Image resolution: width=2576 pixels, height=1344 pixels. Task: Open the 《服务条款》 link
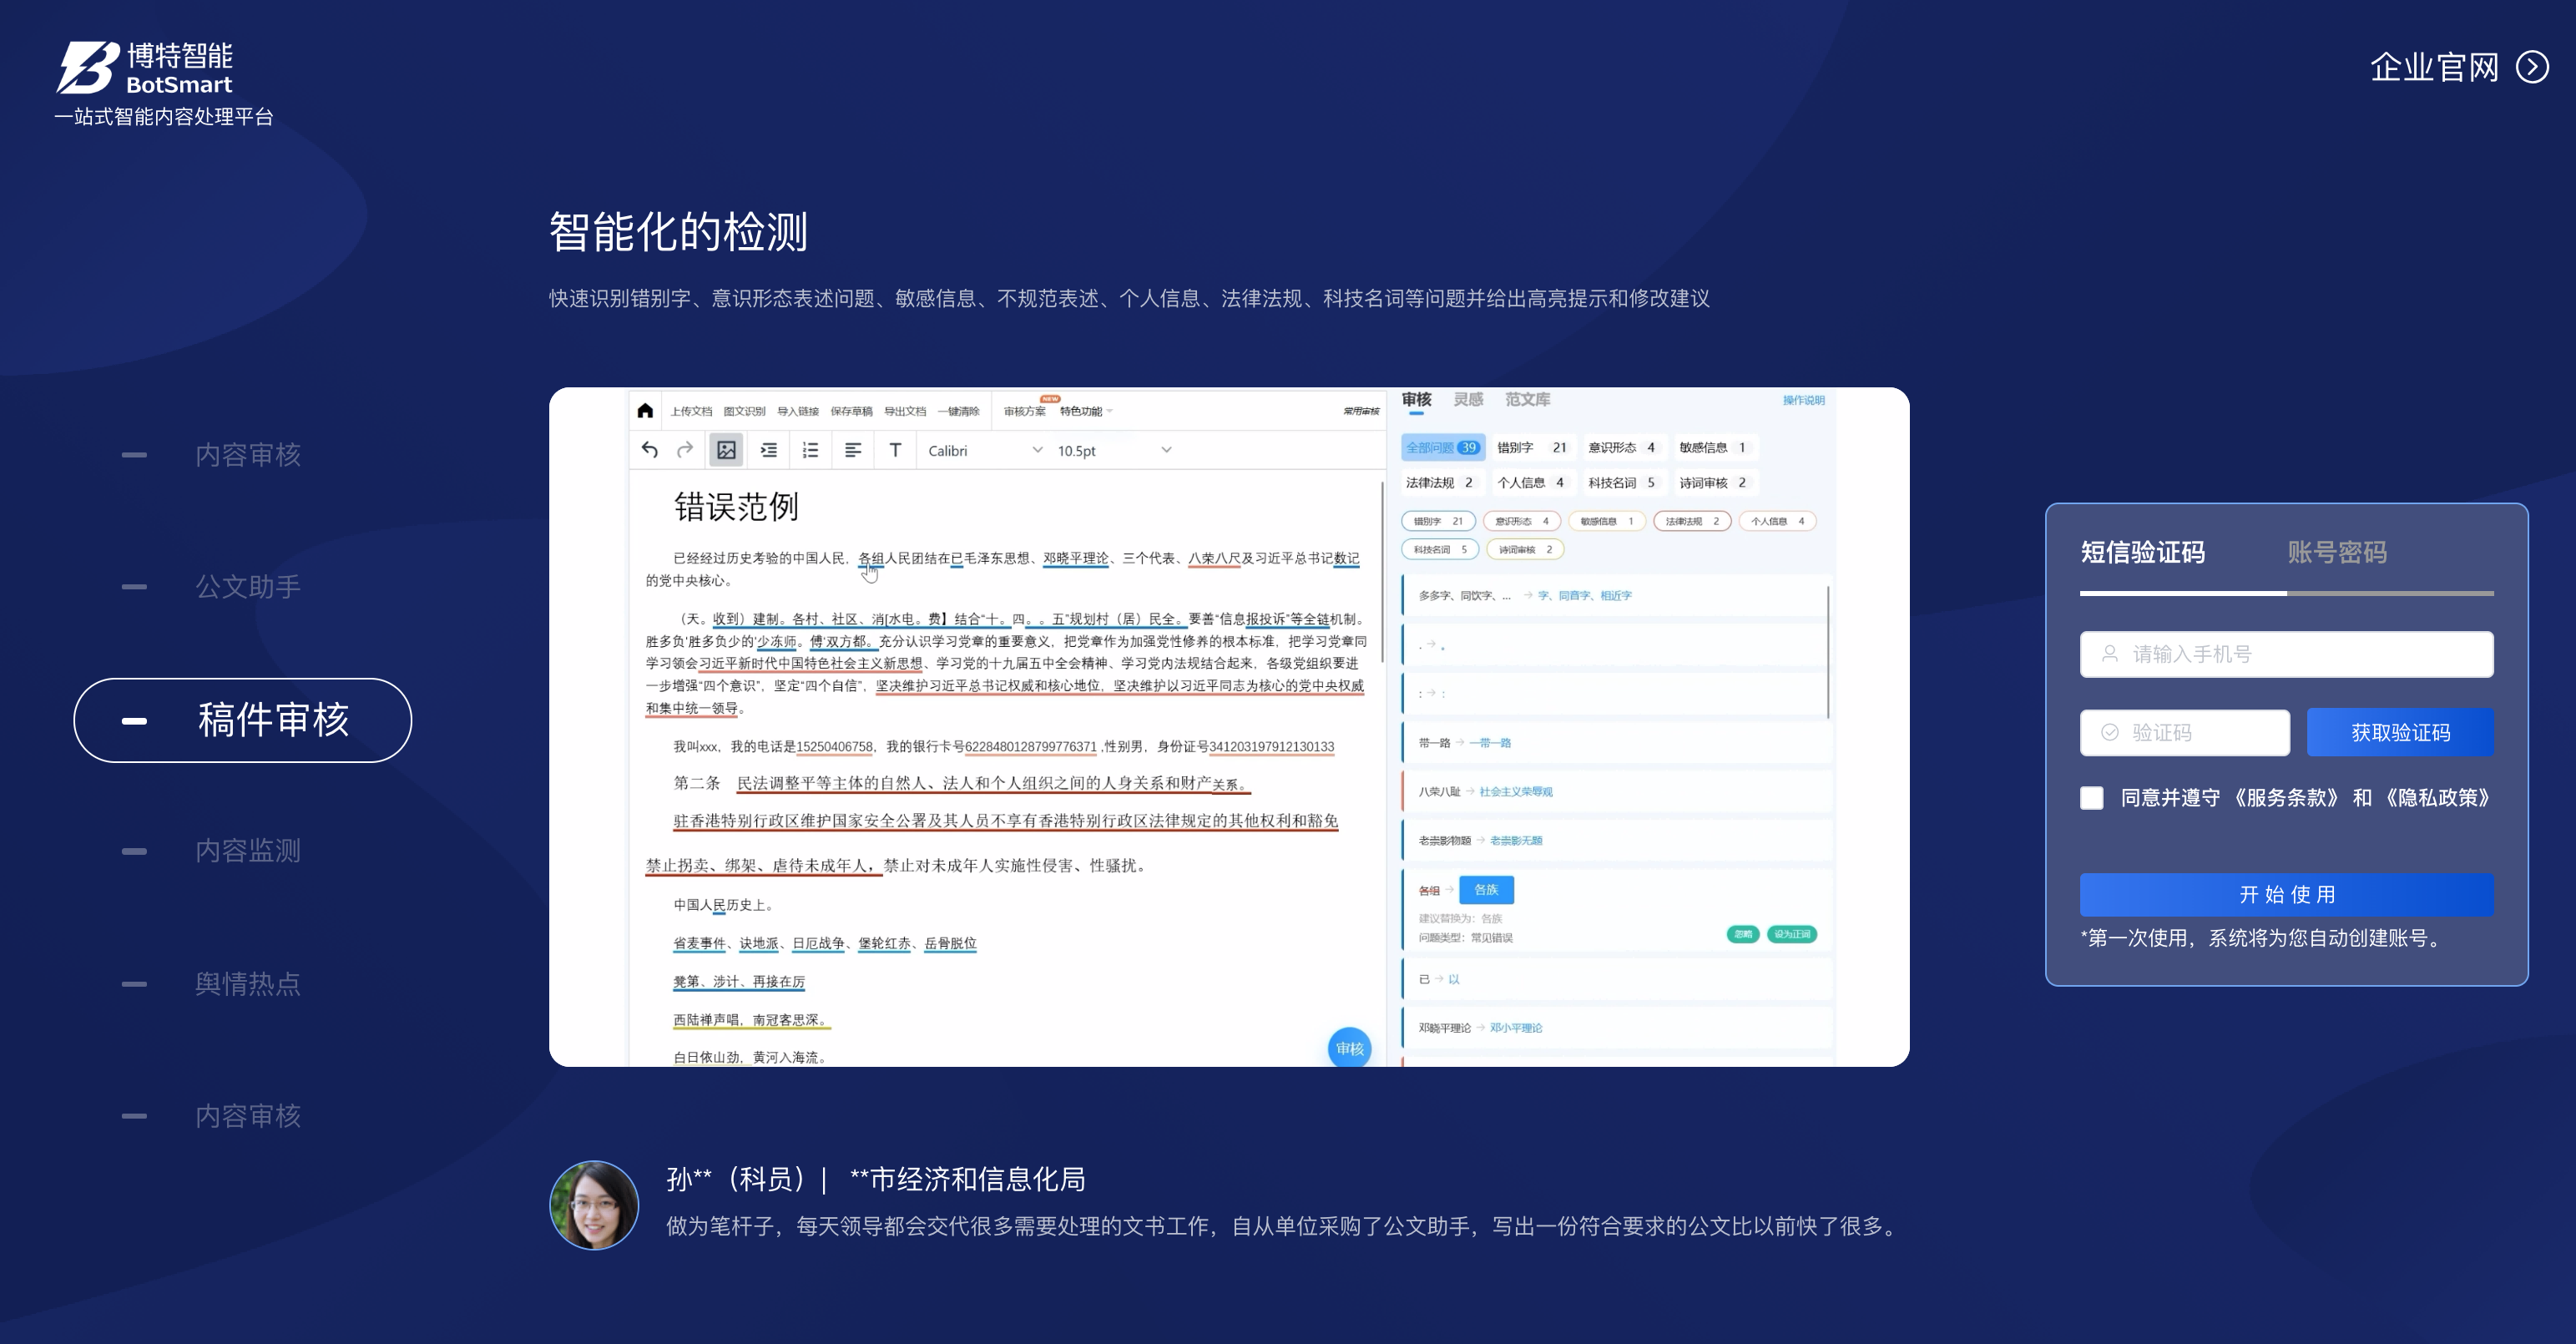click(2286, 798)
